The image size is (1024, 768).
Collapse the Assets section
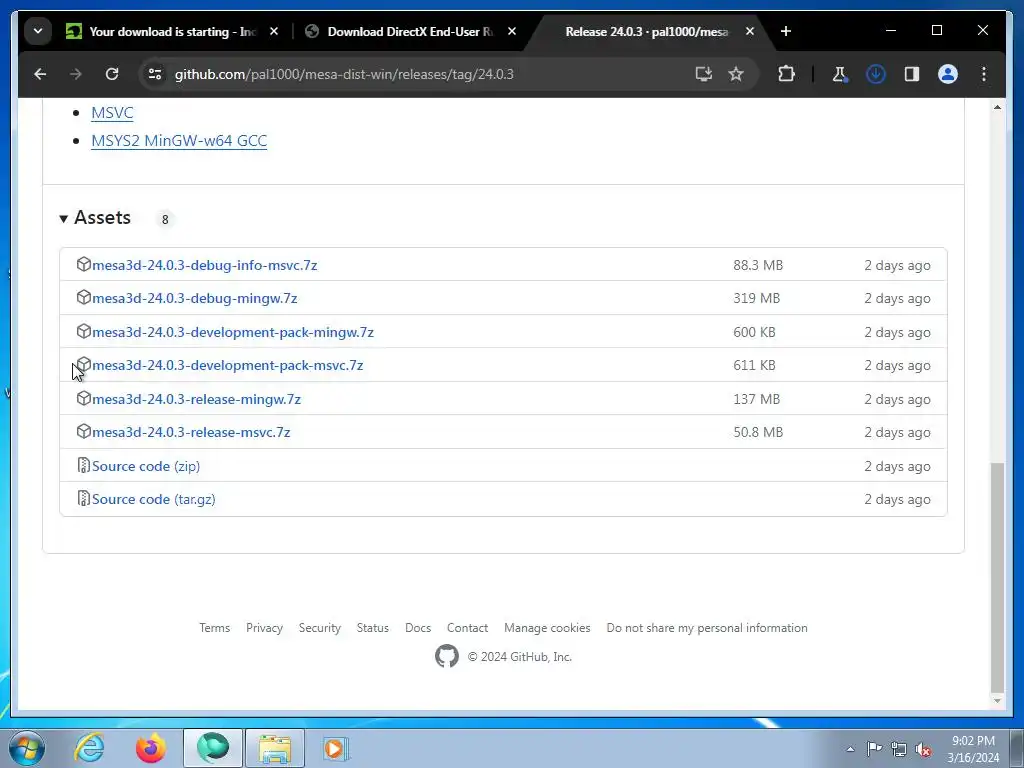(95, 218)
